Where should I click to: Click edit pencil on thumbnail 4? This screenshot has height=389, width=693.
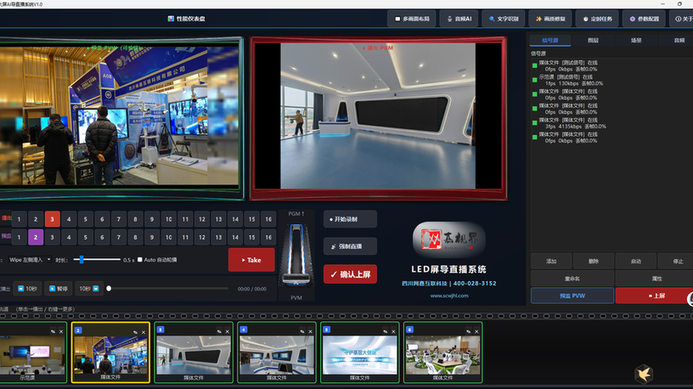302,331
